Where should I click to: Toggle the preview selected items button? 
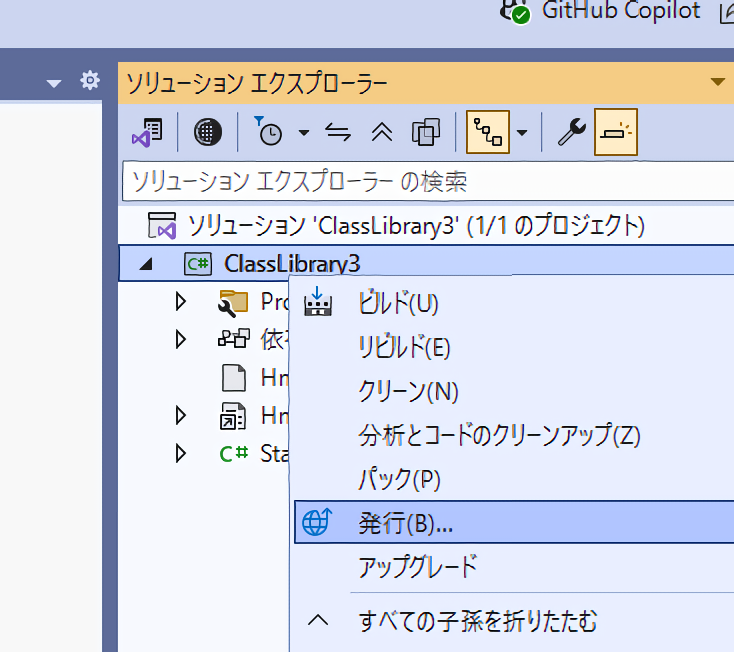616,132
